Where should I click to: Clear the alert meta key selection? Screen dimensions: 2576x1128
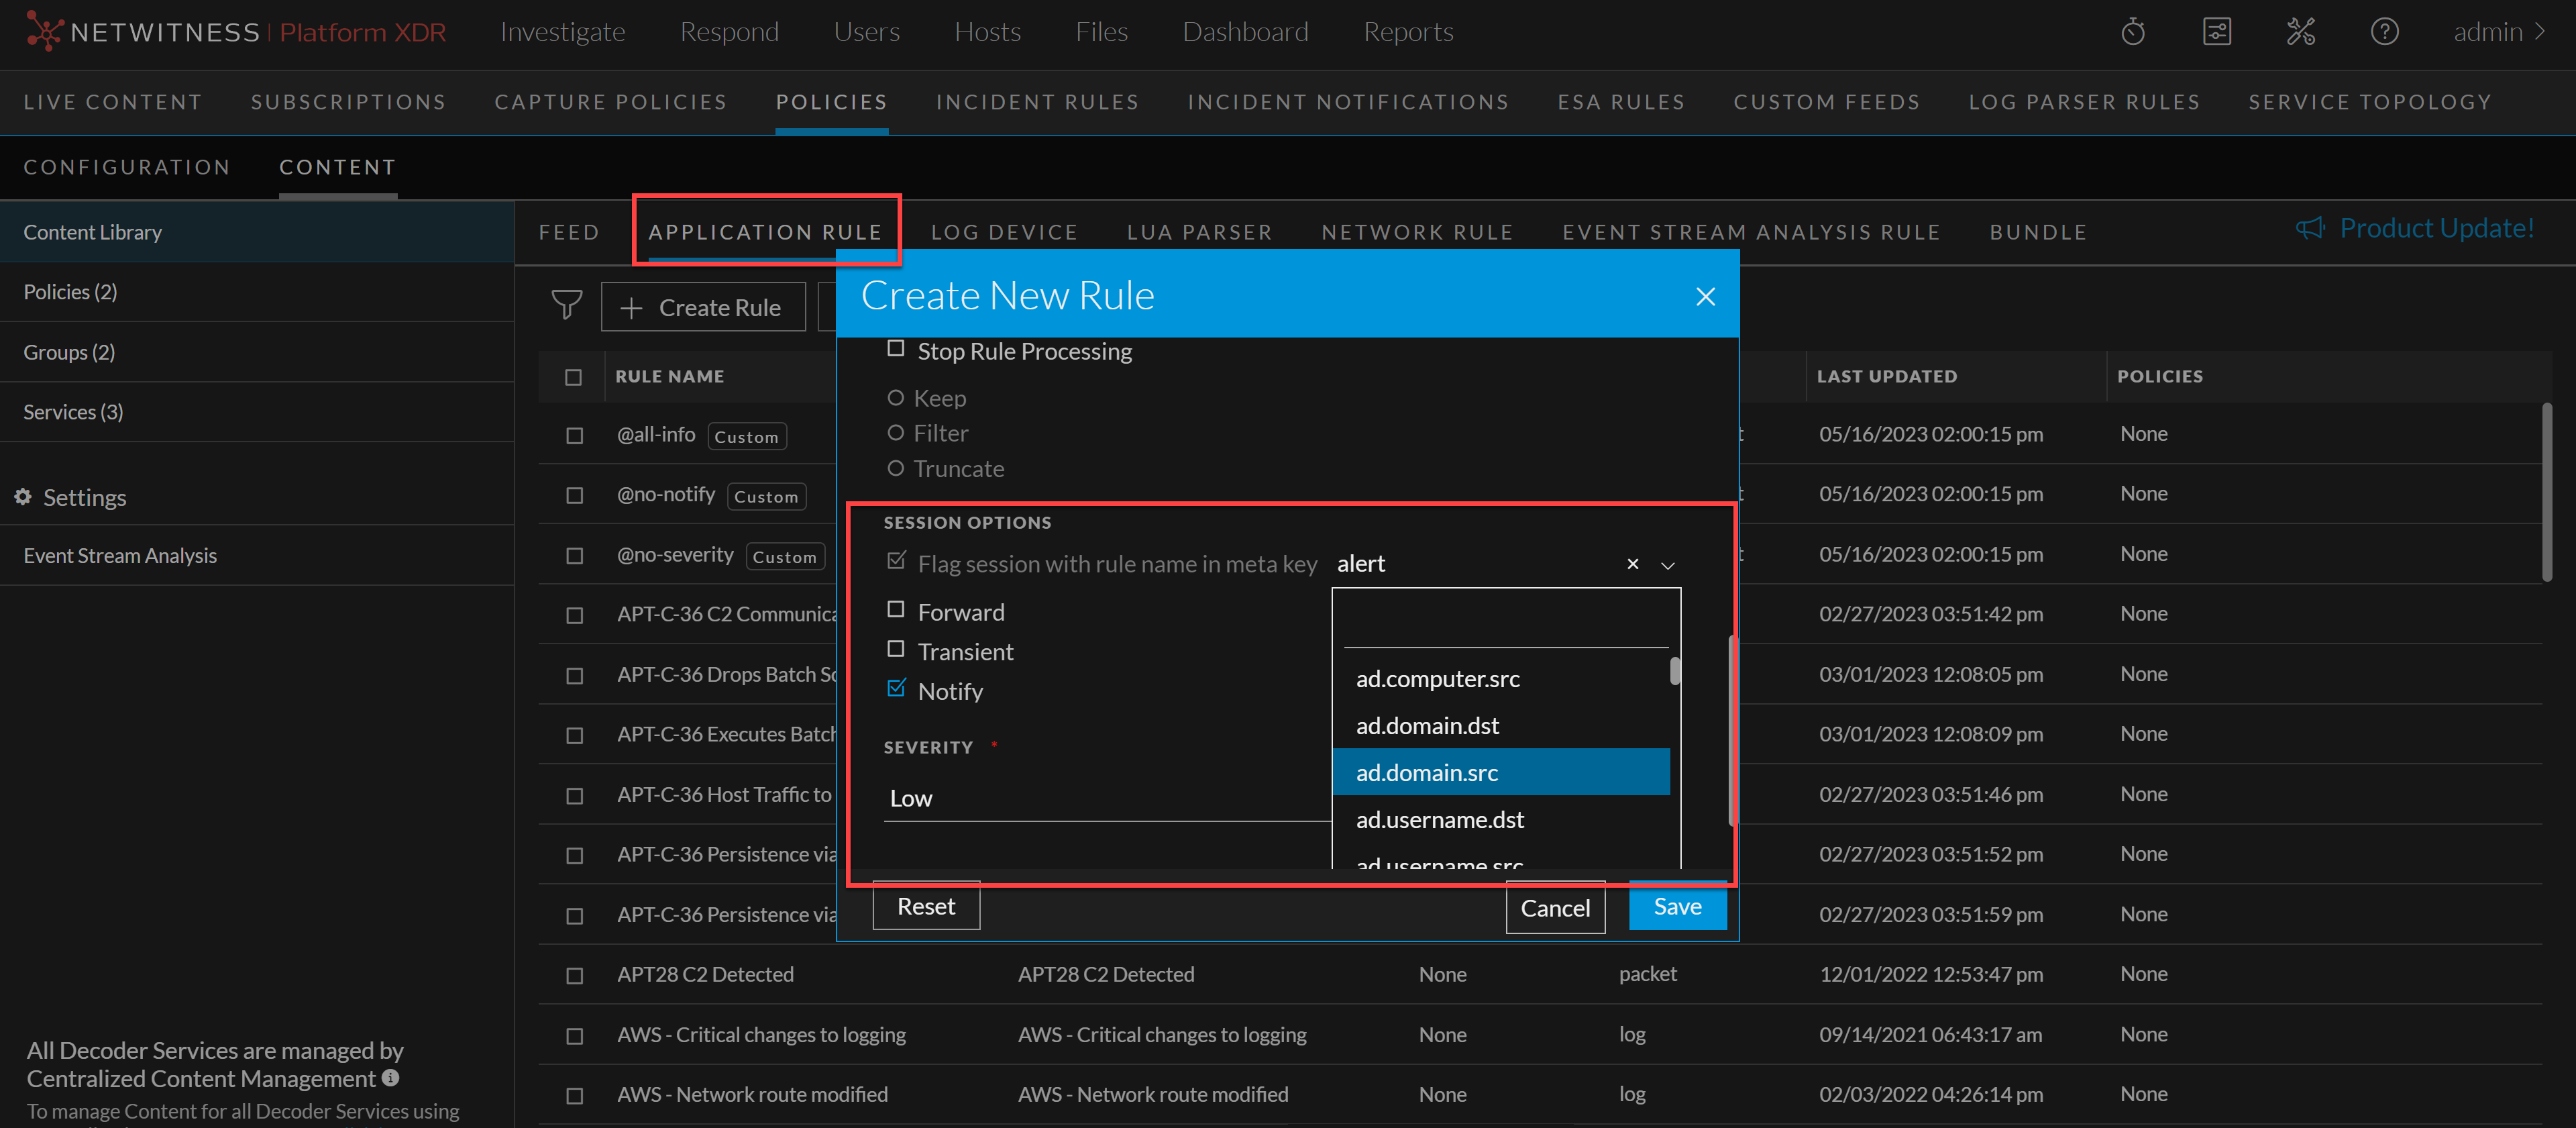click(x=1632, y=564)
